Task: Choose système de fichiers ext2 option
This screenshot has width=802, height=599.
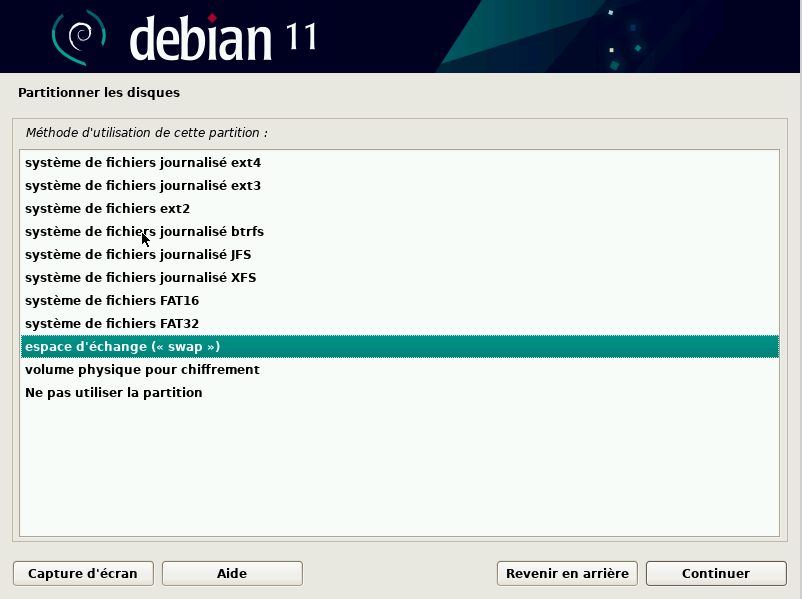Action: 107,208
